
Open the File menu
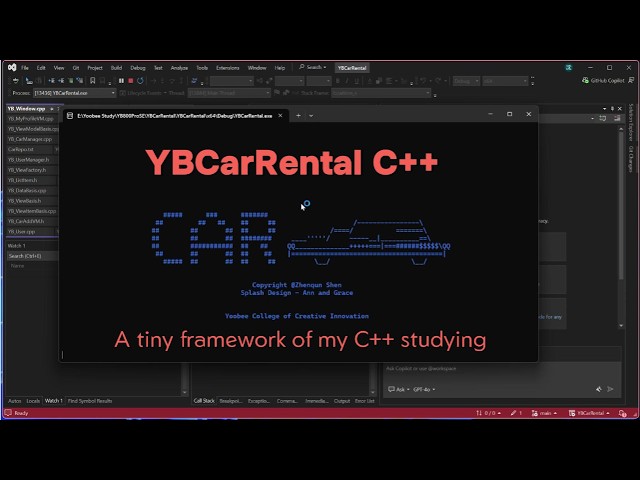coord(25,68)
